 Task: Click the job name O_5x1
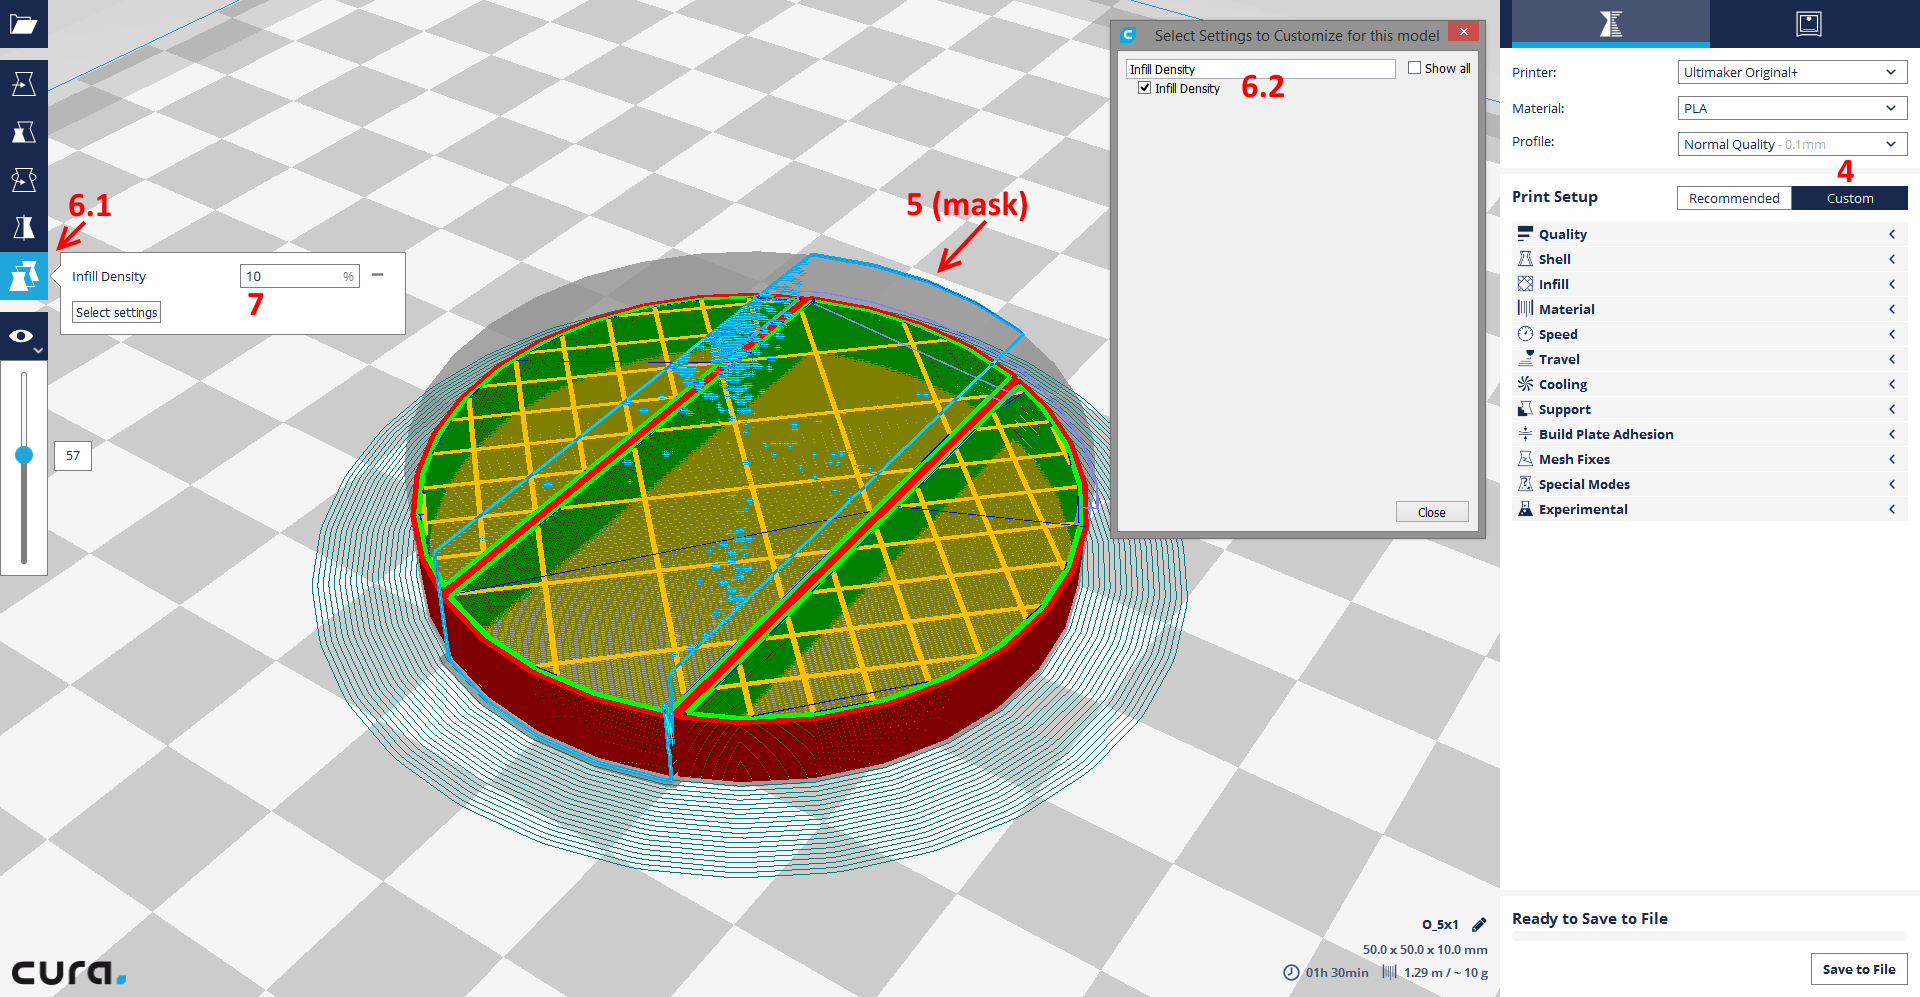(1440, 925)
